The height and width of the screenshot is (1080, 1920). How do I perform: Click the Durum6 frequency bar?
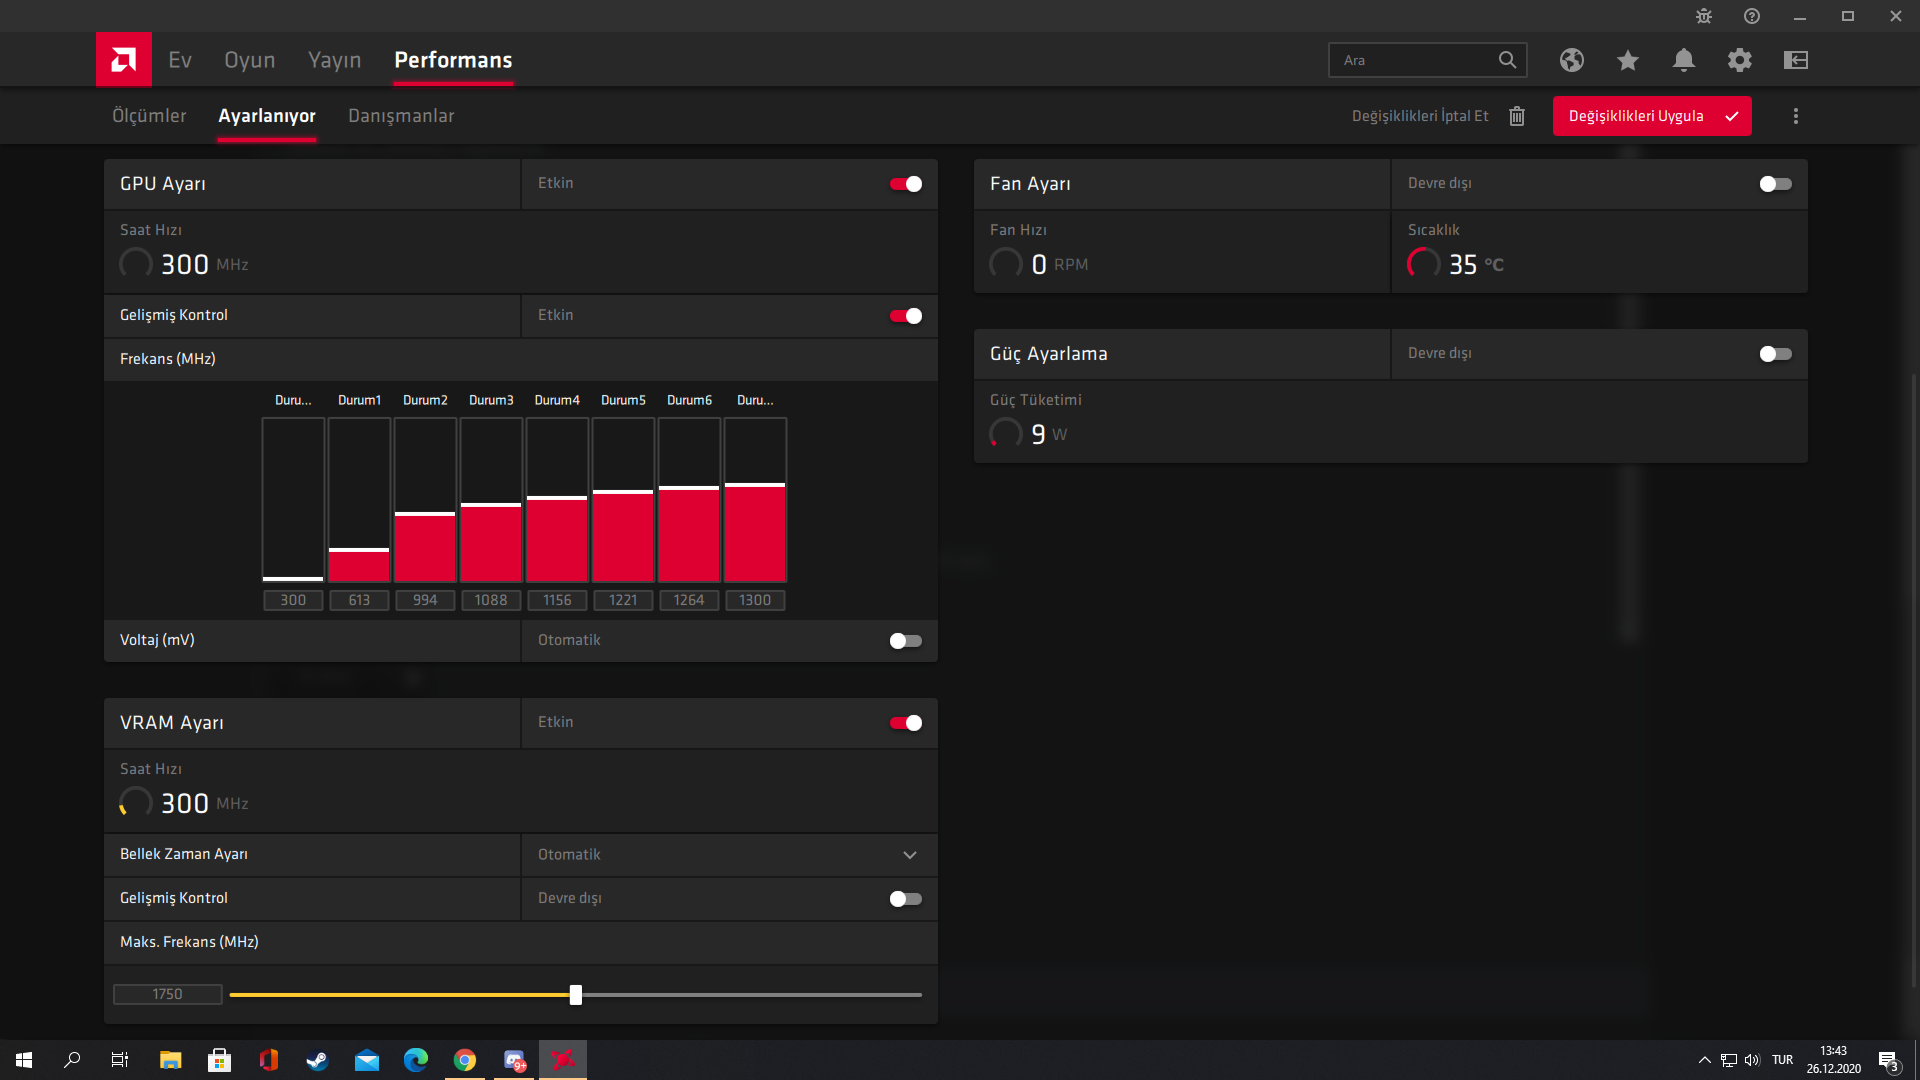pos(689,500)
